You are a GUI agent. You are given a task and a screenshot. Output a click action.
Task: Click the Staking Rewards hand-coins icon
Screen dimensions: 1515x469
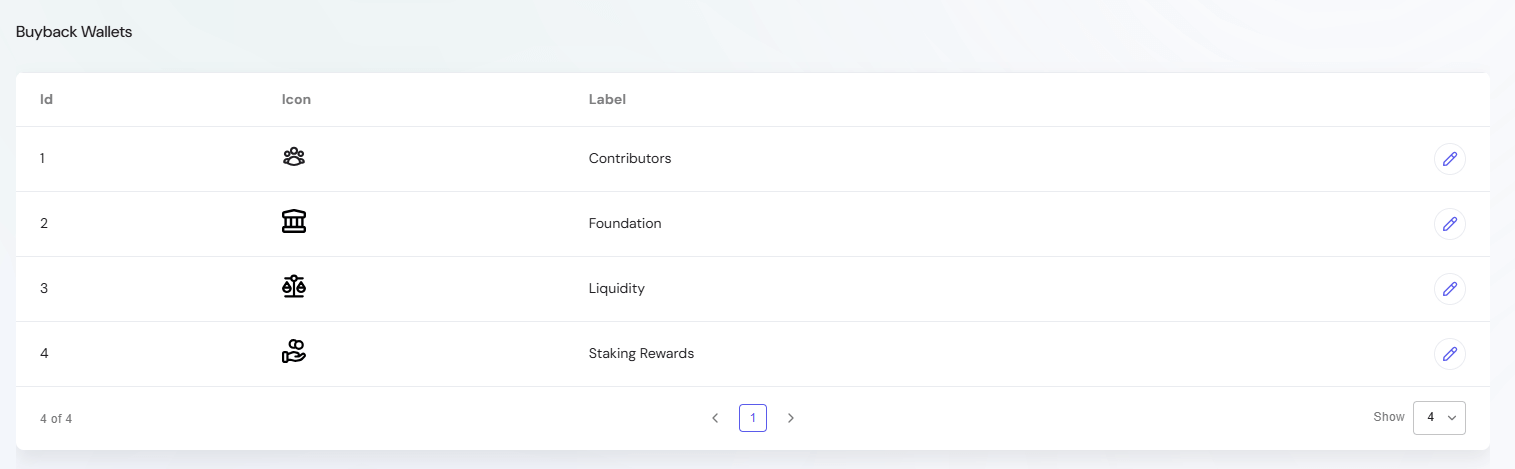tap(294, 352)
